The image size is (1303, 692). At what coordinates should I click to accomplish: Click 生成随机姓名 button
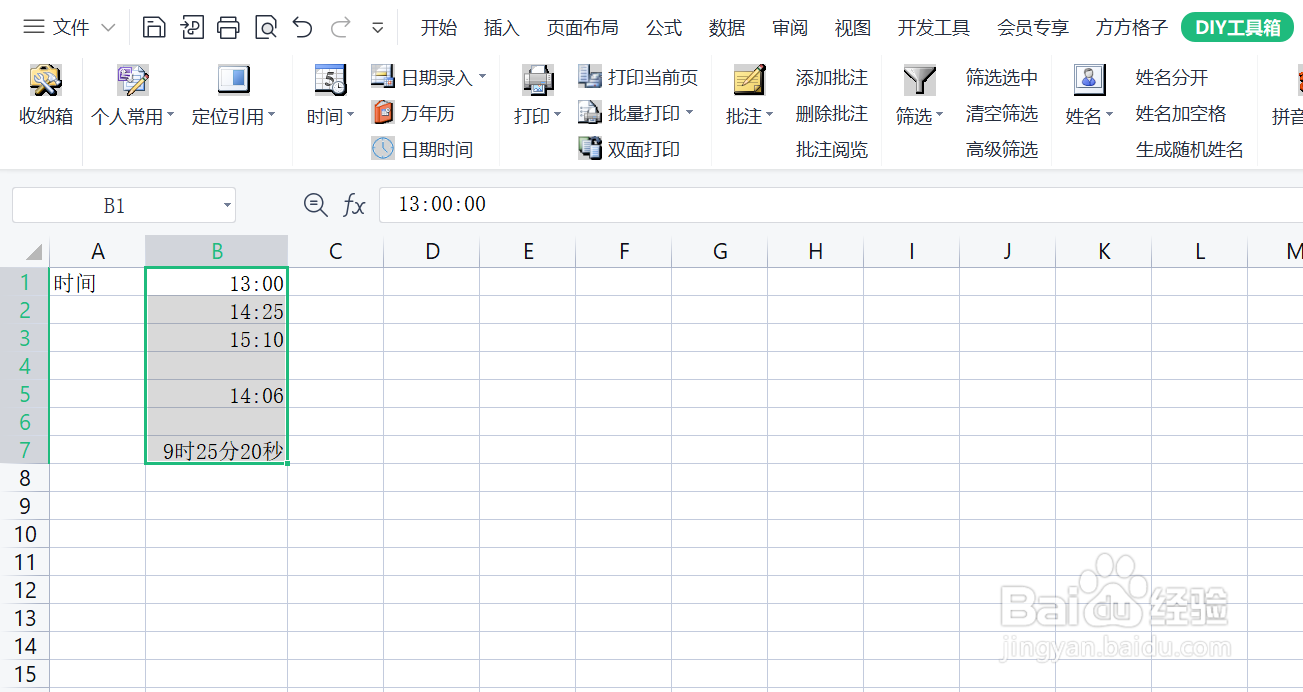tap(1190, 149)
